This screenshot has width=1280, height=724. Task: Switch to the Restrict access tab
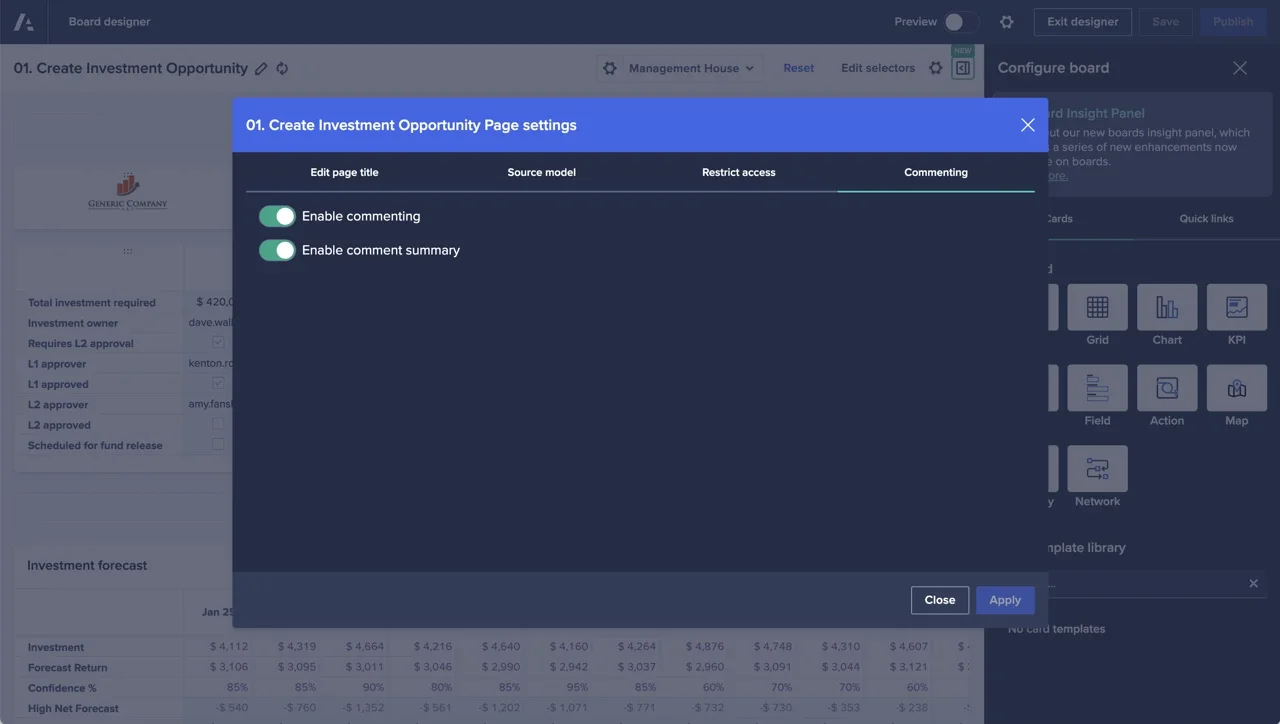(738, 172)
